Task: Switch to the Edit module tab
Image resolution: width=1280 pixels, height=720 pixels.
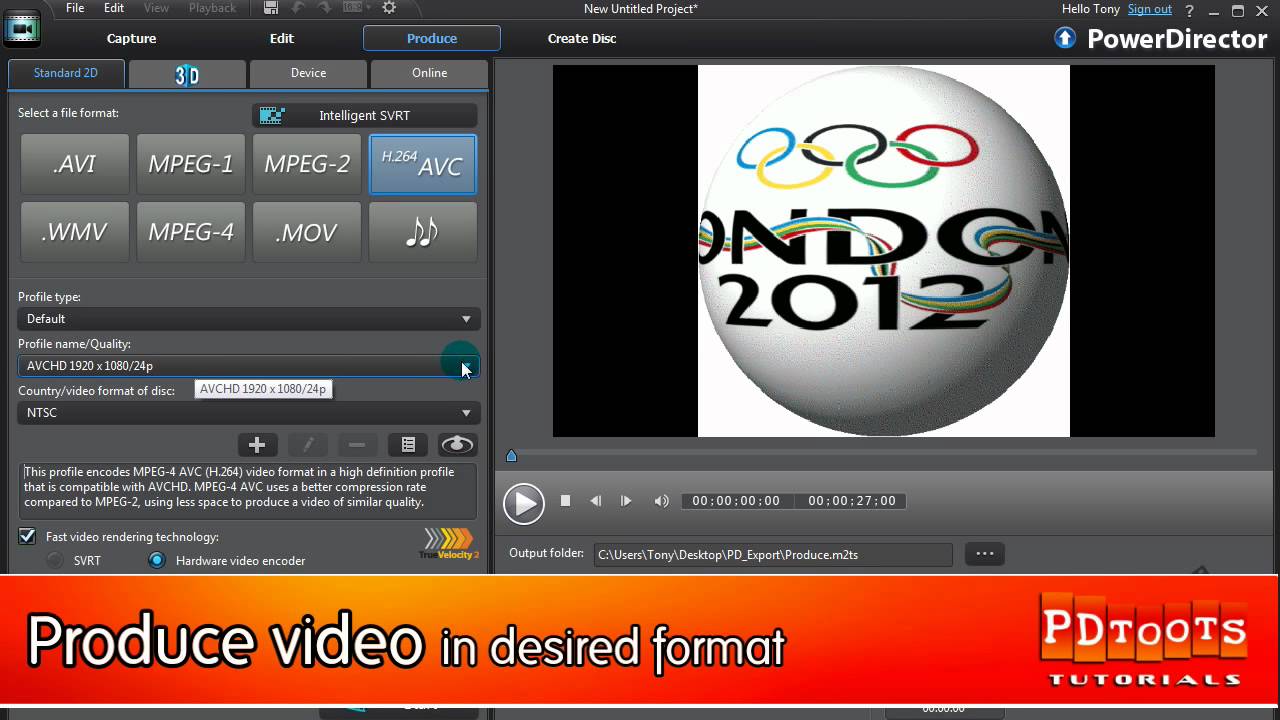Action: (282, 38)
